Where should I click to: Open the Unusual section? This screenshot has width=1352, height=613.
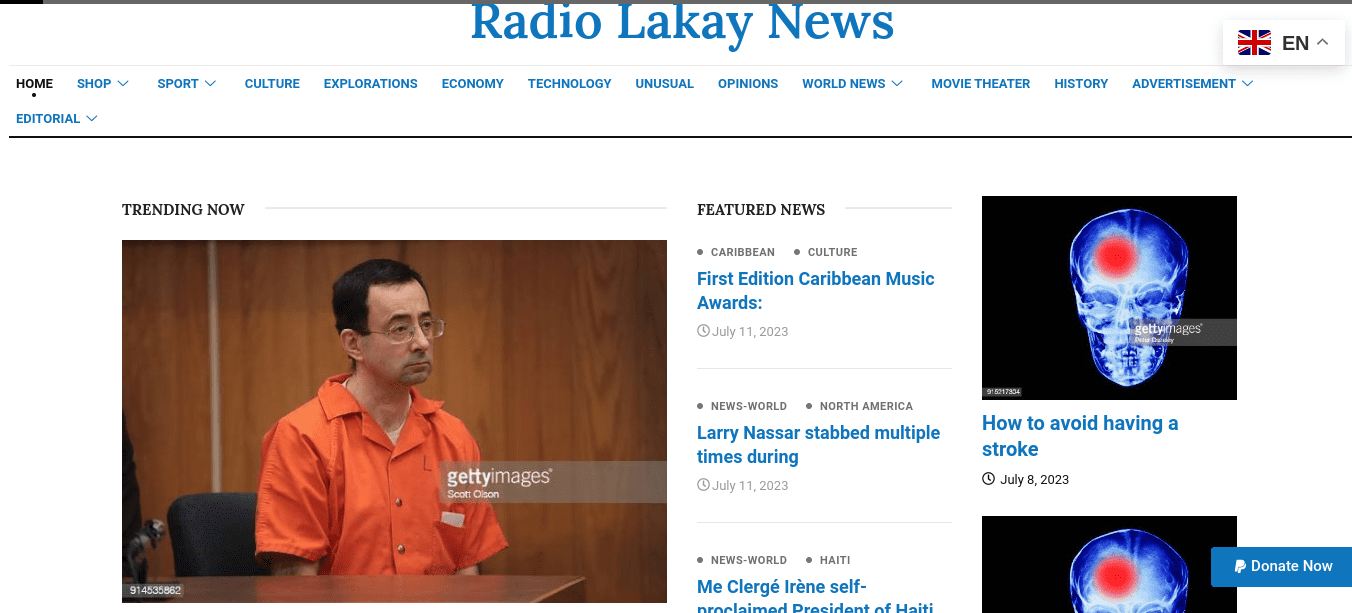(665, 84)
